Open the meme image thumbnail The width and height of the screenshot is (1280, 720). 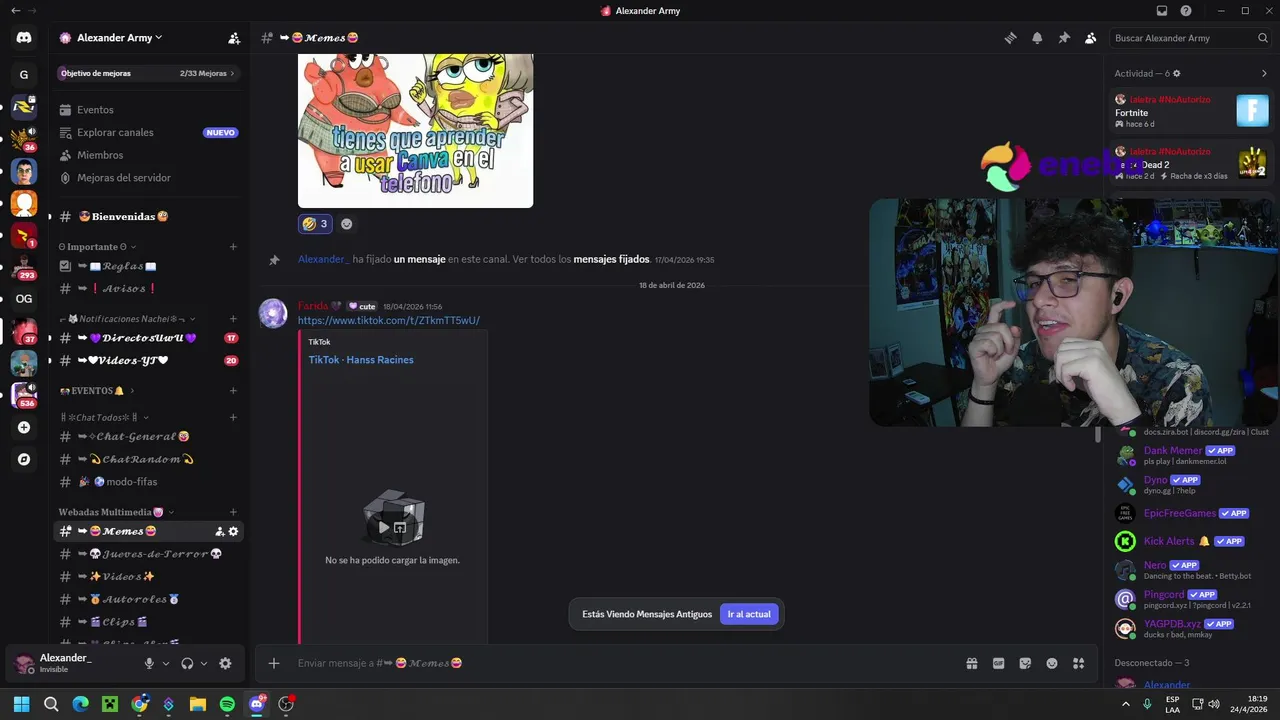(x=415, y=130)
